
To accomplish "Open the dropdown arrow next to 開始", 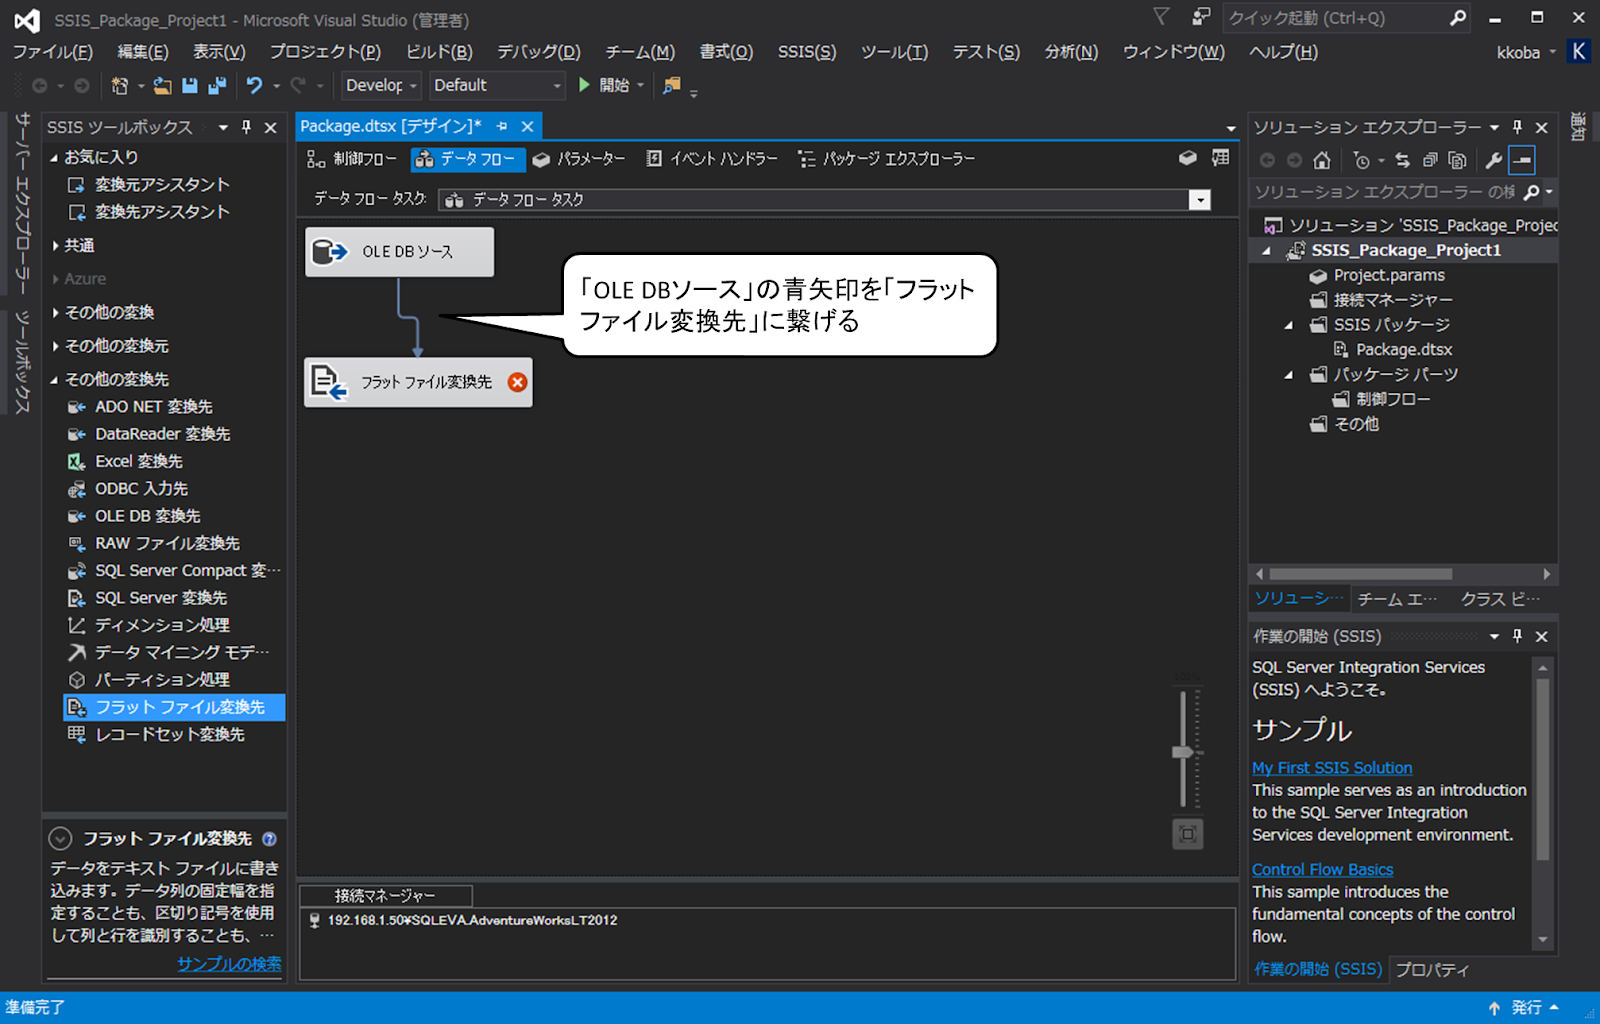I will point(641,85).
